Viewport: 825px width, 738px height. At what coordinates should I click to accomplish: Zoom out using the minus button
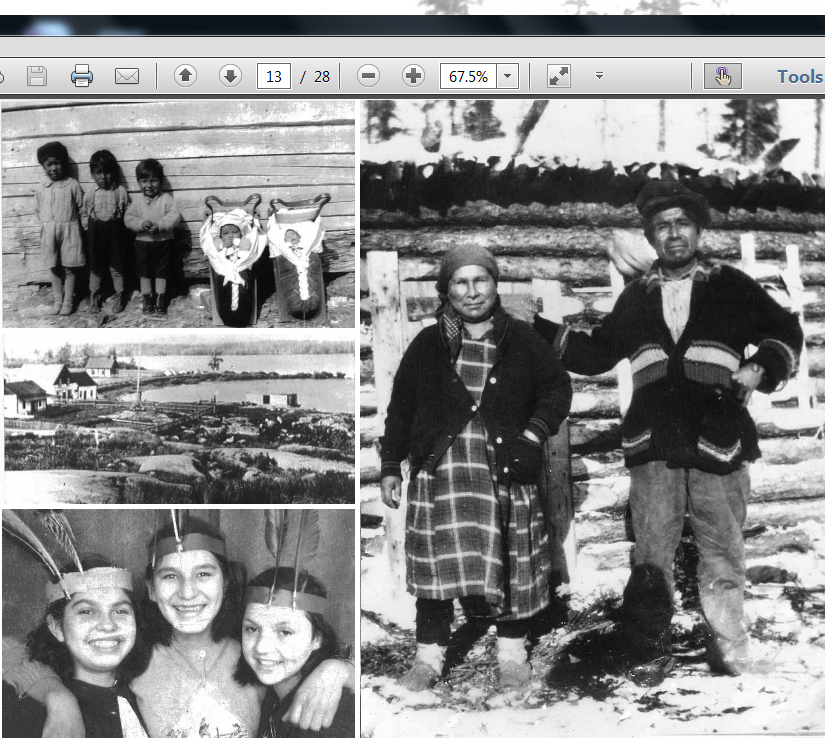point(368,76)
